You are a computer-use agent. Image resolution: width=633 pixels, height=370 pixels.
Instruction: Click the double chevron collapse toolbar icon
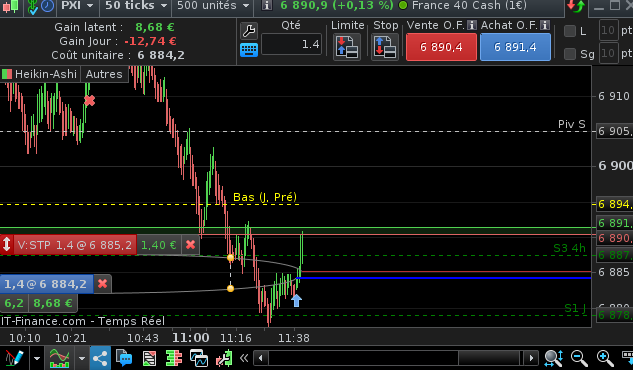(x=244, y=358)
